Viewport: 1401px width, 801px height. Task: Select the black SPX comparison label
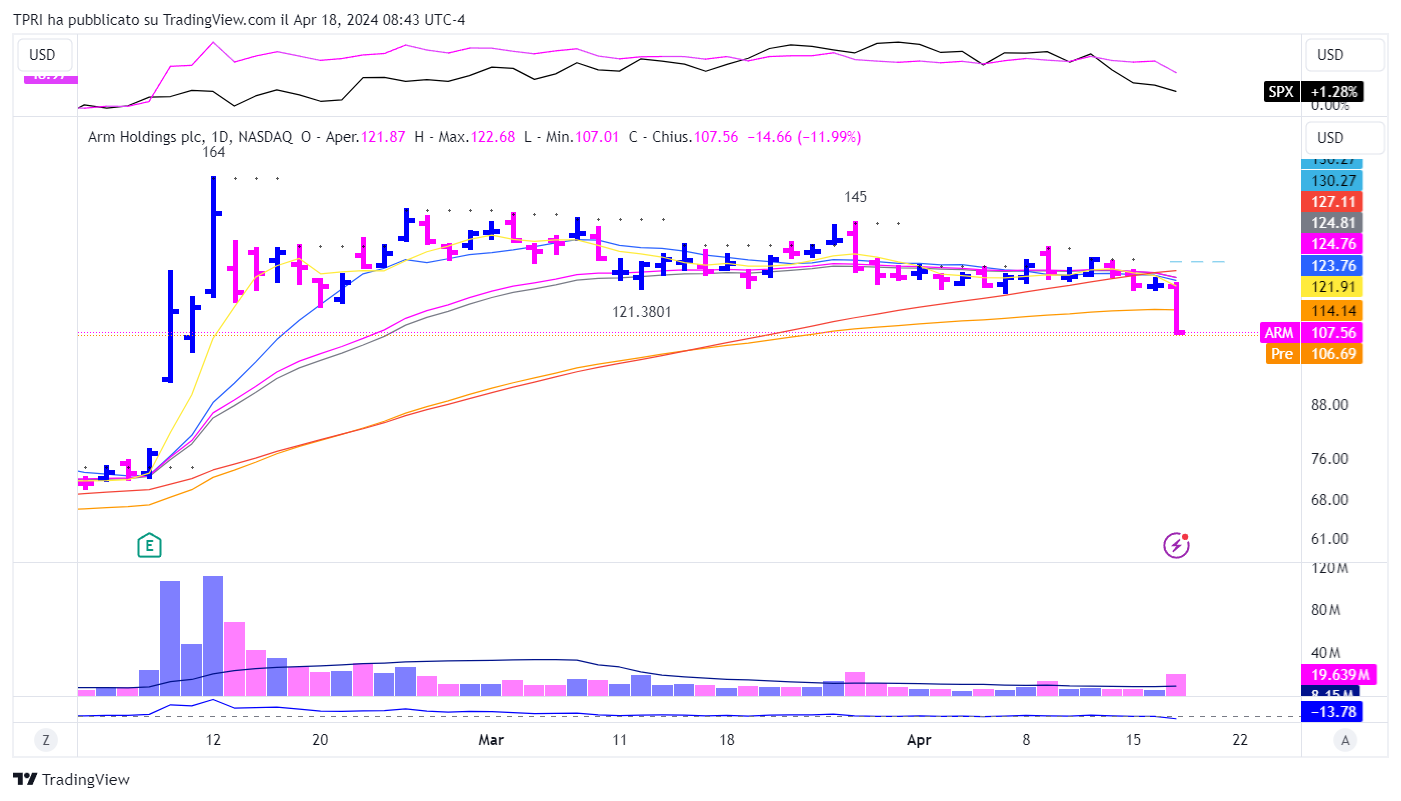pos(1280,92)
